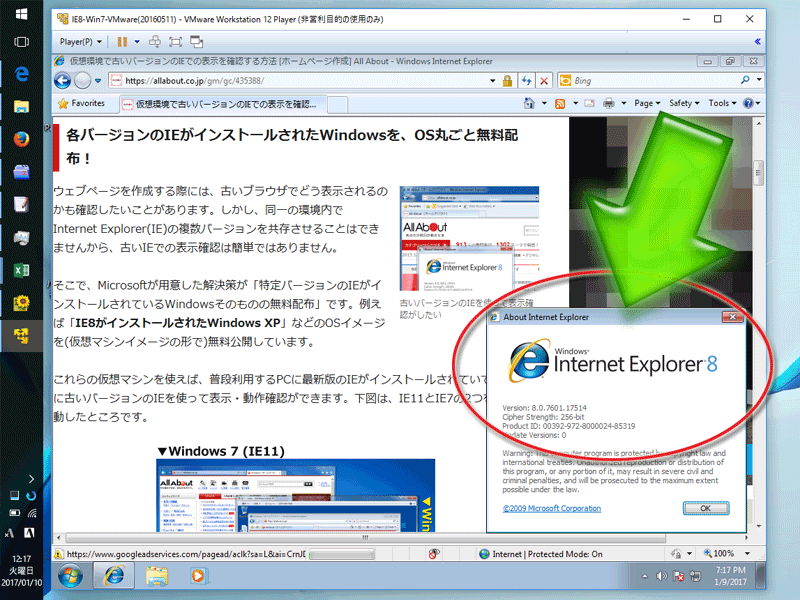Click the VMware pause virtual machine icon
The width and height of the screenshot is (800, 600).
[122, 42]
